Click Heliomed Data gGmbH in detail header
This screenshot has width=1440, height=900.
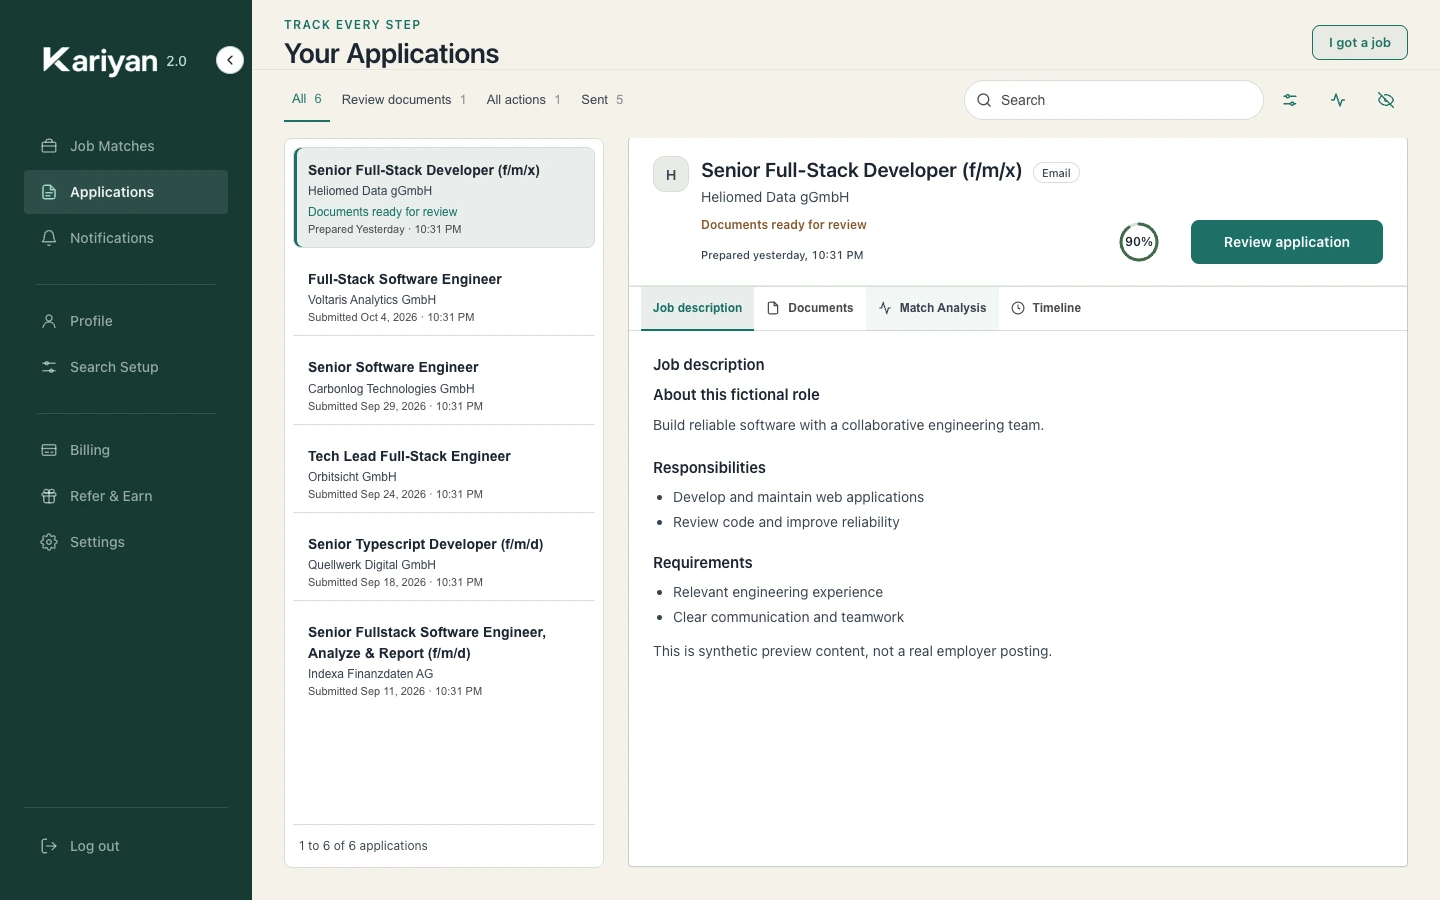[775, 197]
